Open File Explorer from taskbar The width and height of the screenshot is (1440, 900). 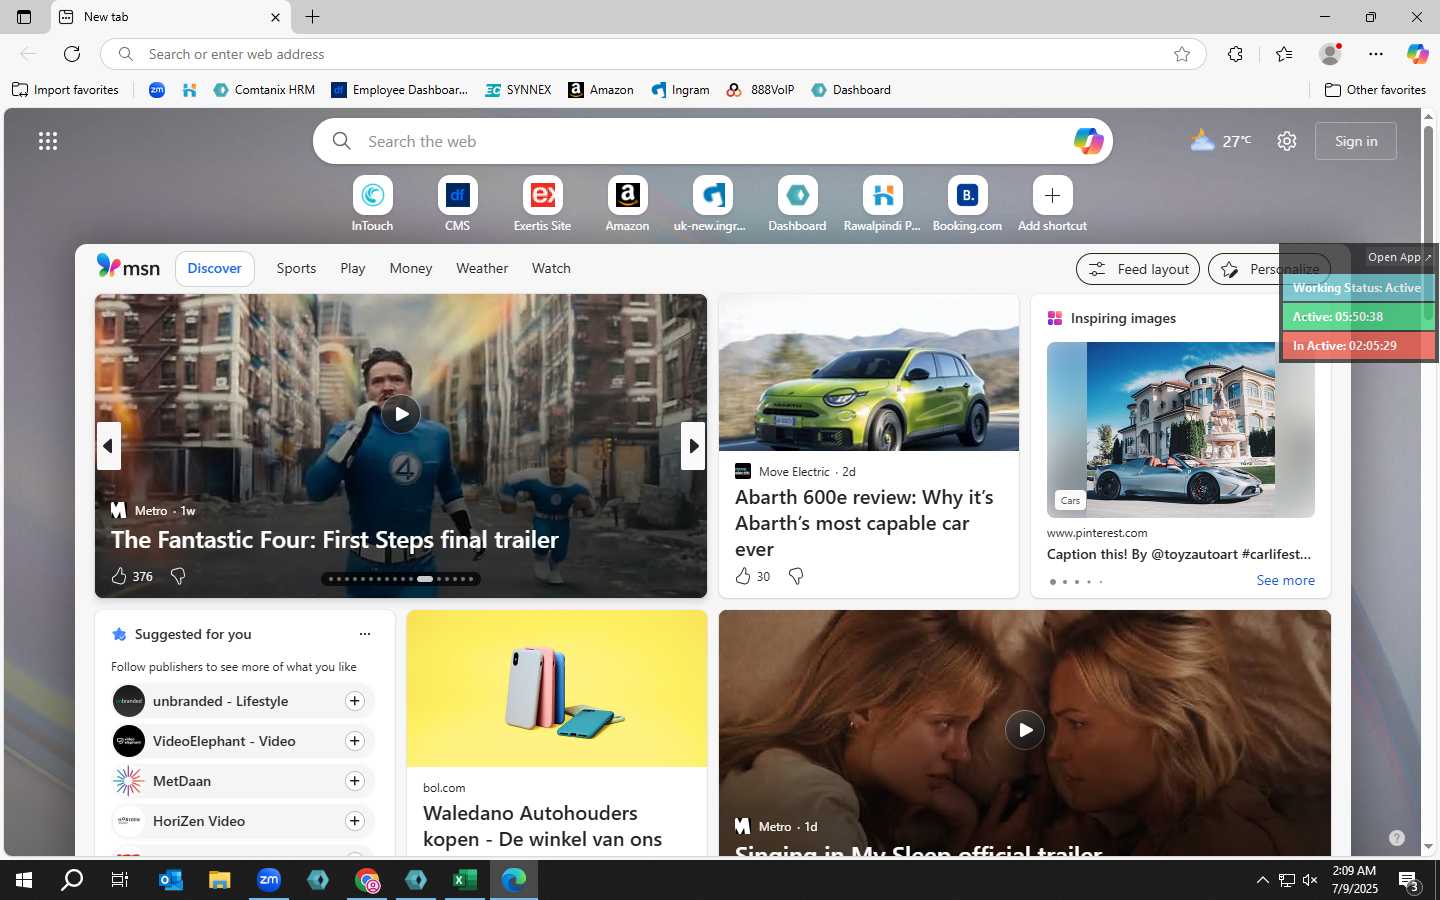pos(220,880)
